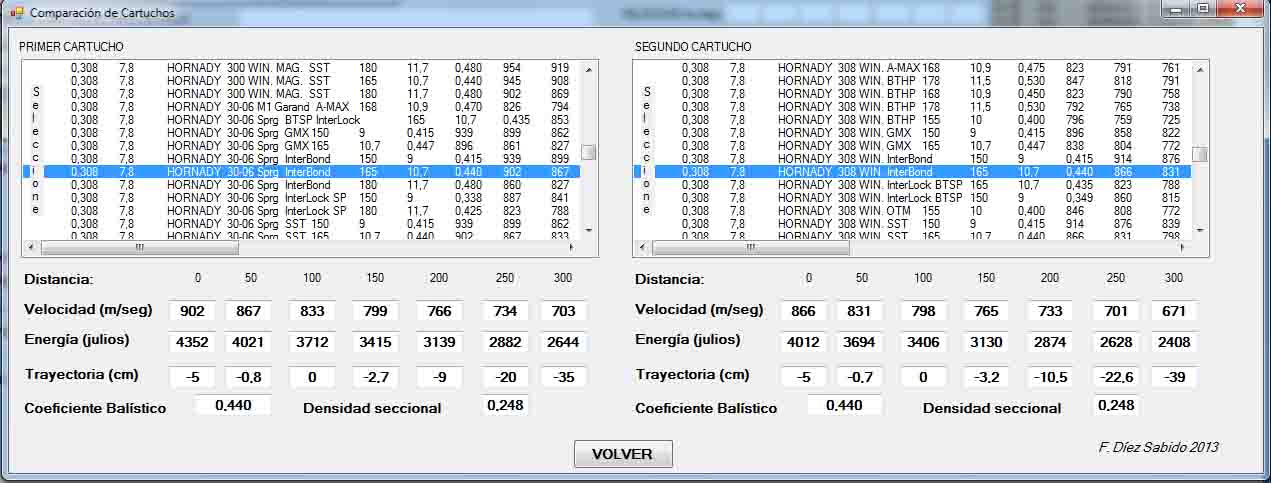1271x483 pixels.
Task: Choose 30-06 Sprg BTSP InterLock row
Action: [262, 120]
